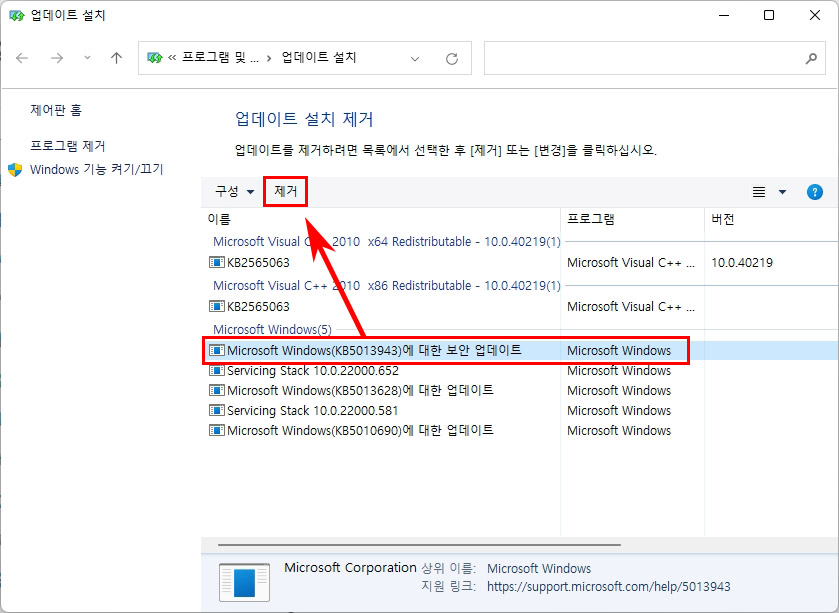Click the 제거 button
839x613 pixels.
286,190
